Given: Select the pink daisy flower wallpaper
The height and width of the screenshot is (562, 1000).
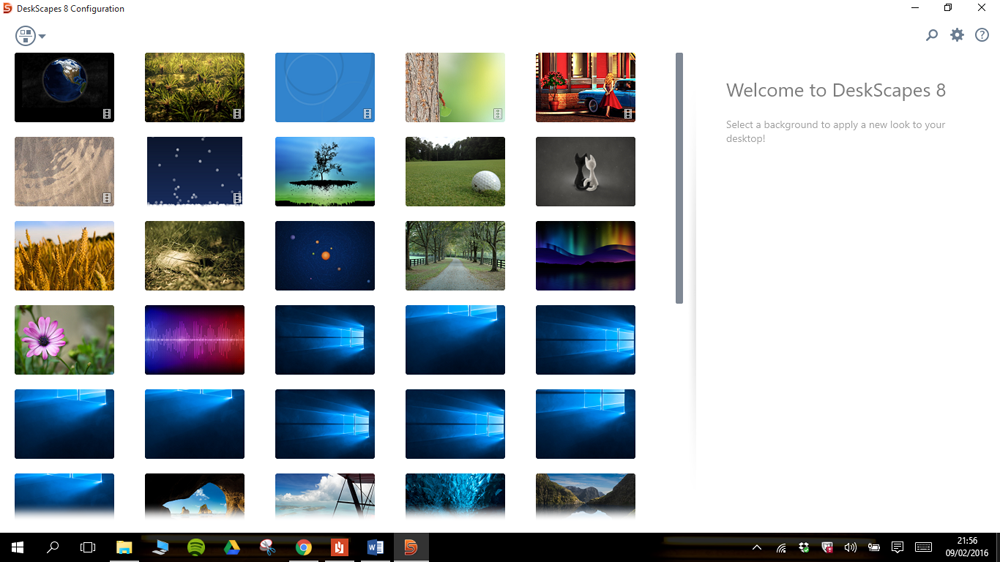Looking at the screenshot, I should (x=64, y=339).
